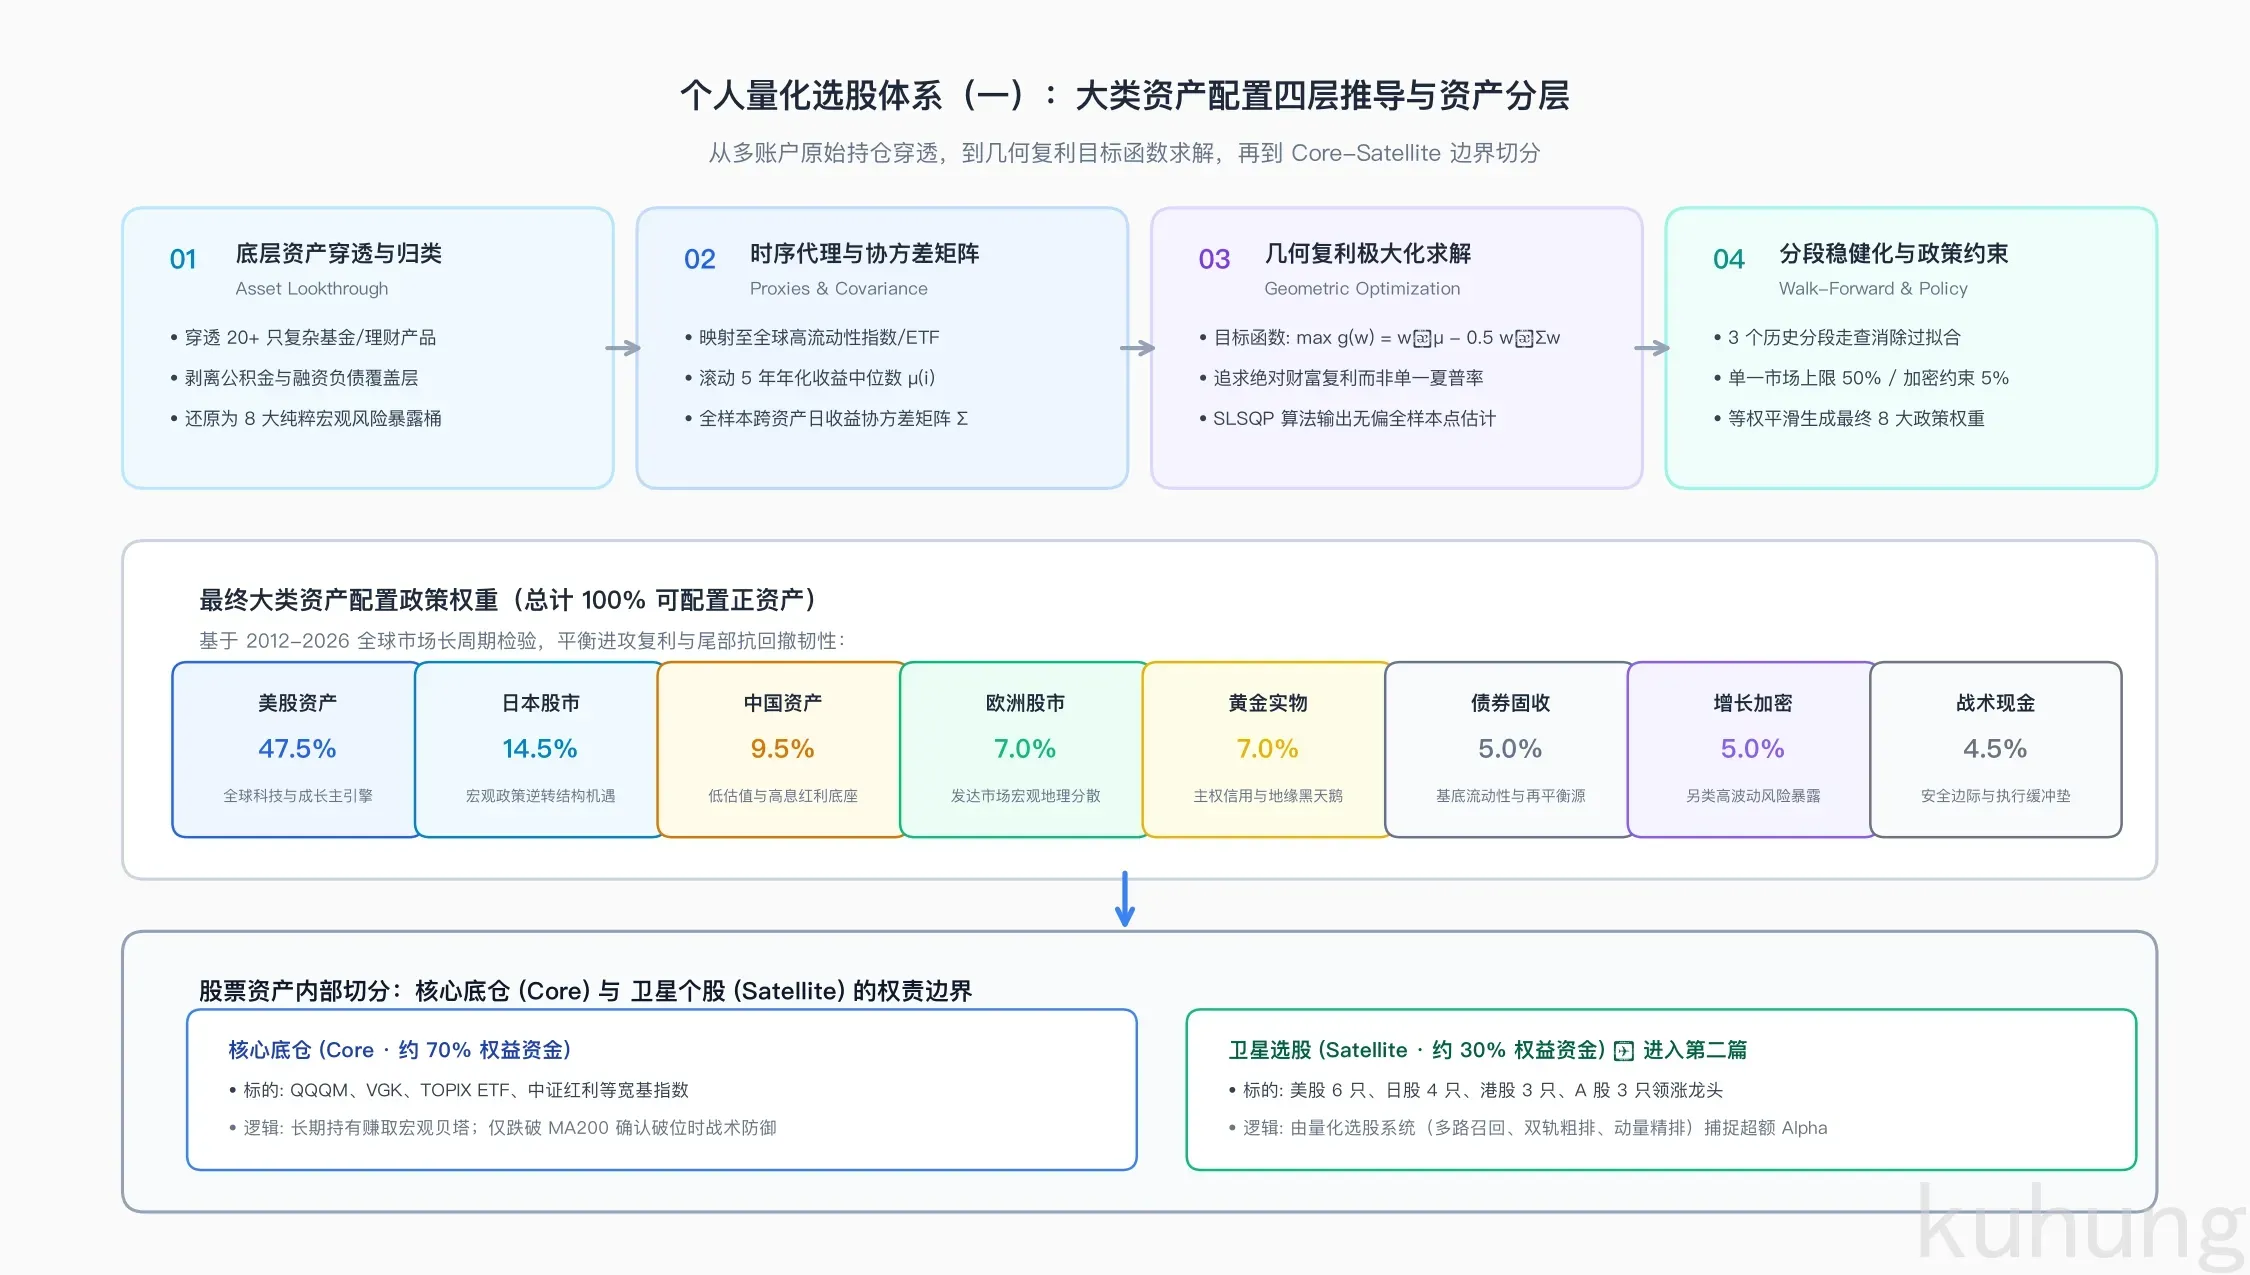
Task: Click the 战术现金 4.5% card
Action: 1996,749
